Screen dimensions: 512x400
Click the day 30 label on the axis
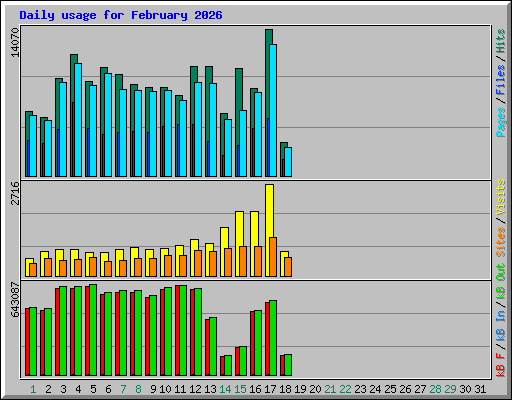click(465, 389)
